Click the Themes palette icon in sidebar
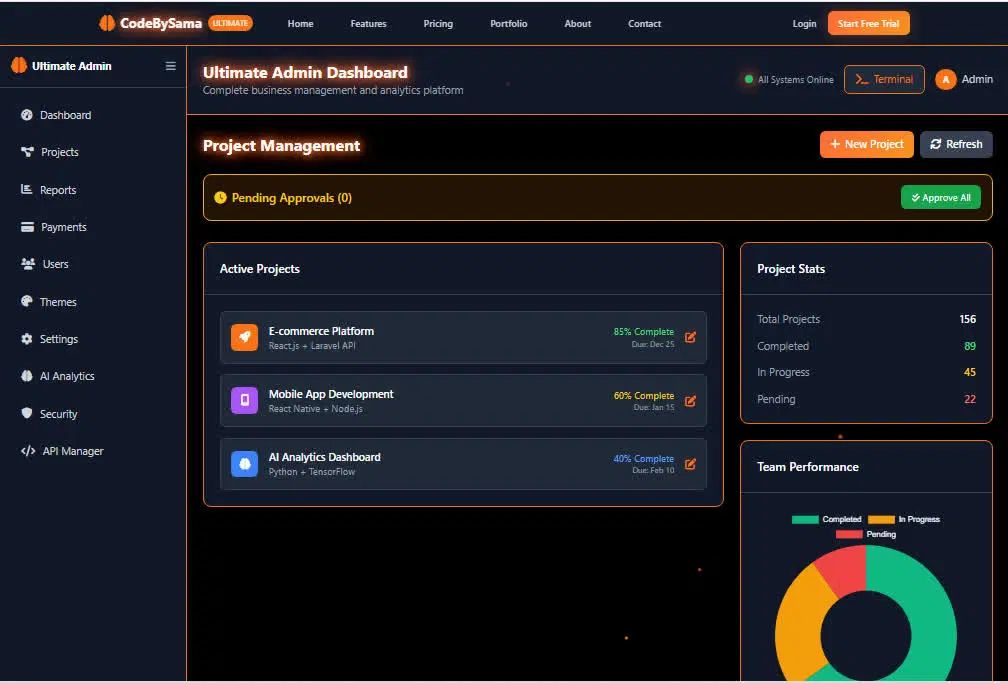Image resolution: width=1008 pixels, height=683 pixels. coord(26,301)
